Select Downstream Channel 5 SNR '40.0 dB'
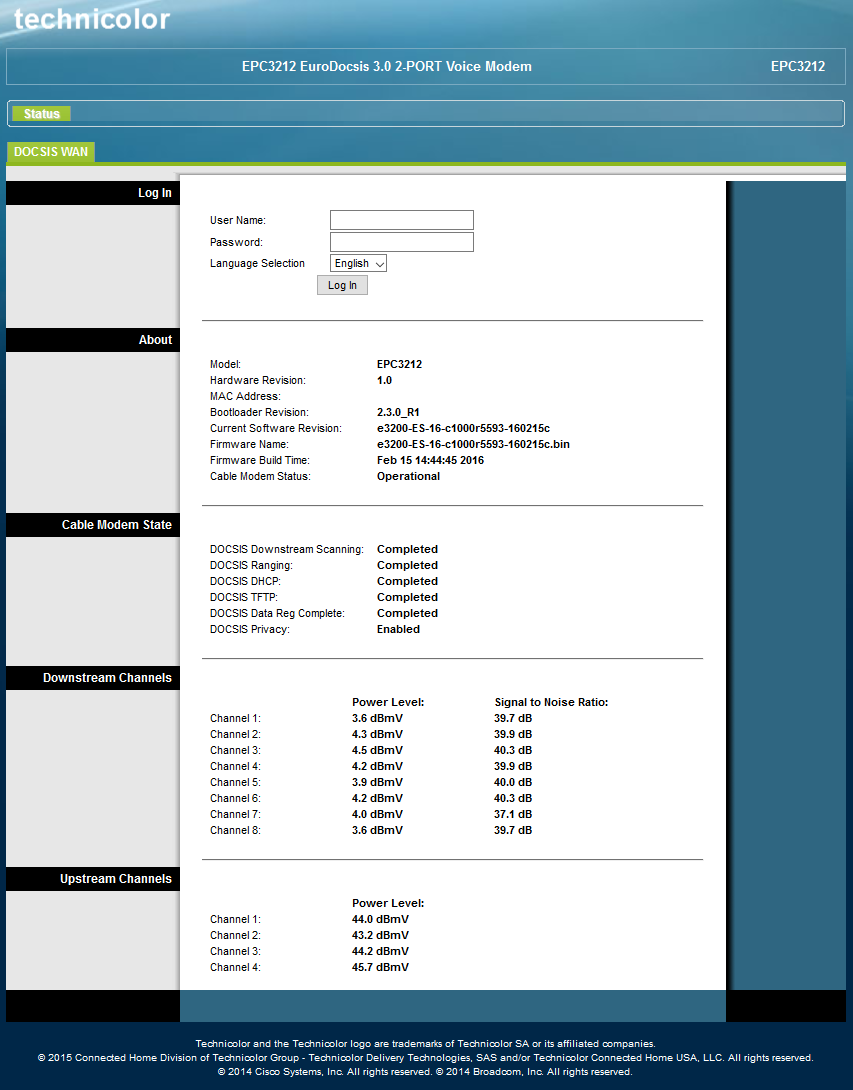 [x=513, y=782]
